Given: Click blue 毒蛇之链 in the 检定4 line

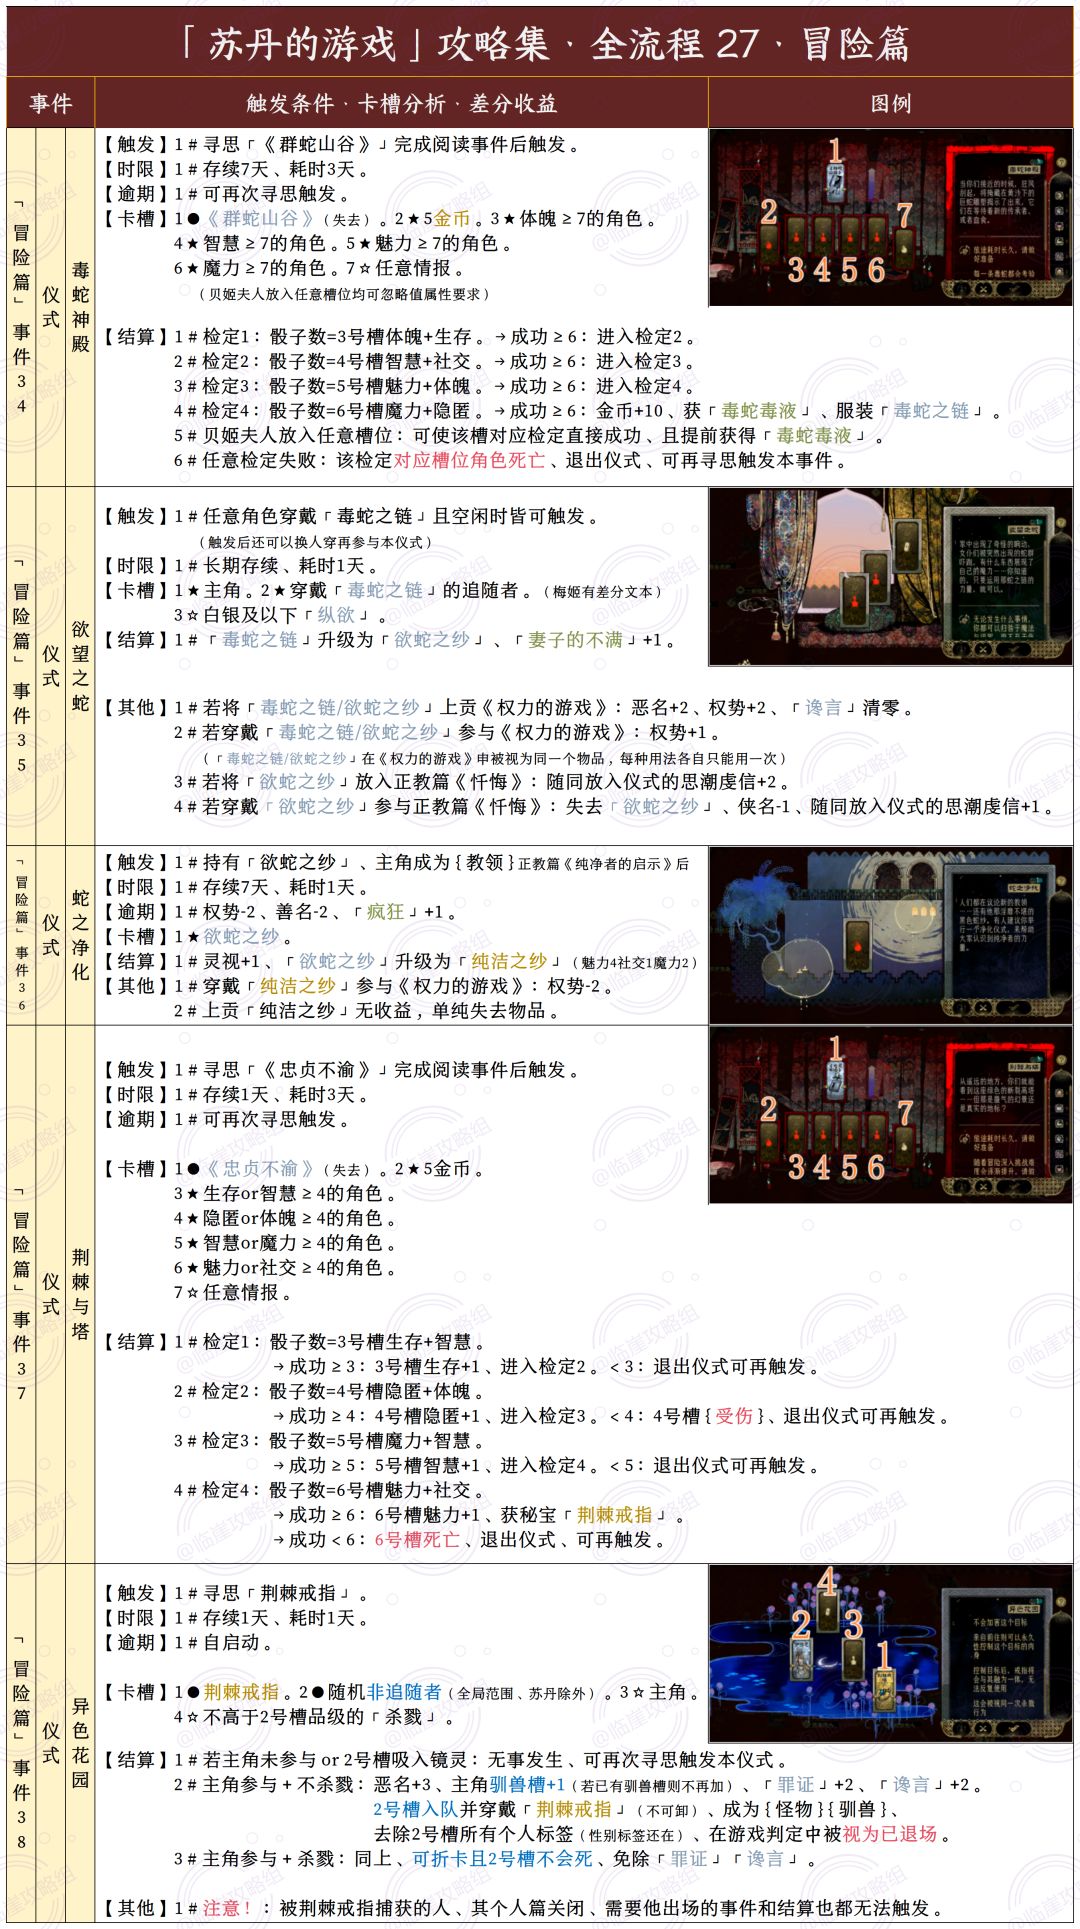Looking at the screenshot, I should tap(932, 410).
